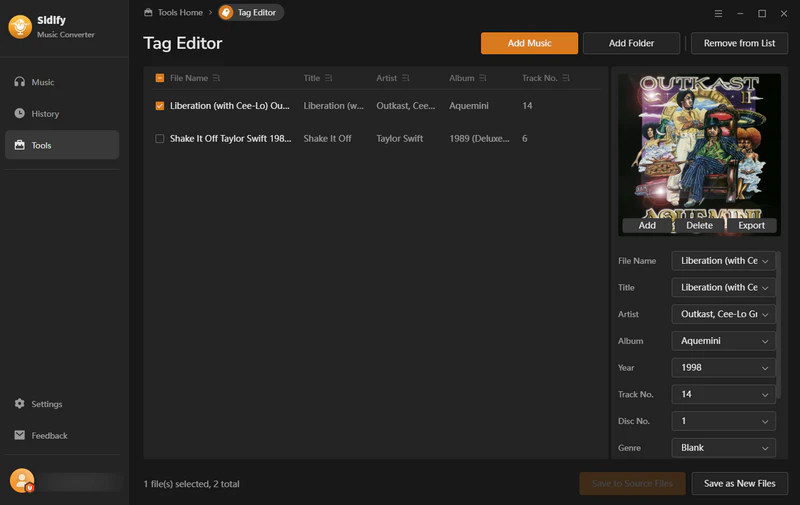Click the Tag Editor page heading
The width and height of the screenshot is (800, 505).
click(x=183, y=43)
